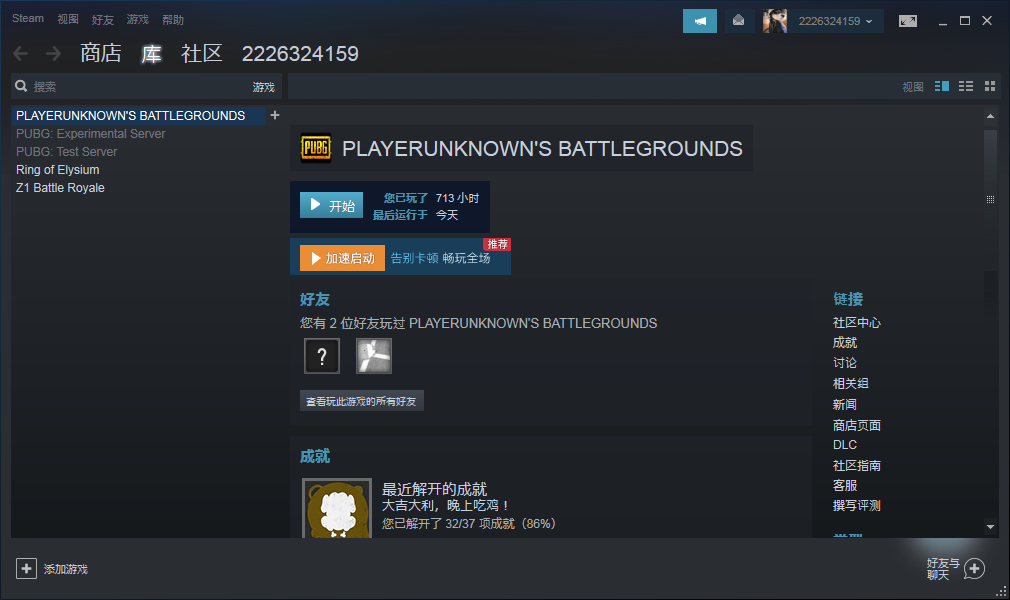Open the 社区中心 link
This screenshot has width=1010, height=600.
(x=856, y=322)
